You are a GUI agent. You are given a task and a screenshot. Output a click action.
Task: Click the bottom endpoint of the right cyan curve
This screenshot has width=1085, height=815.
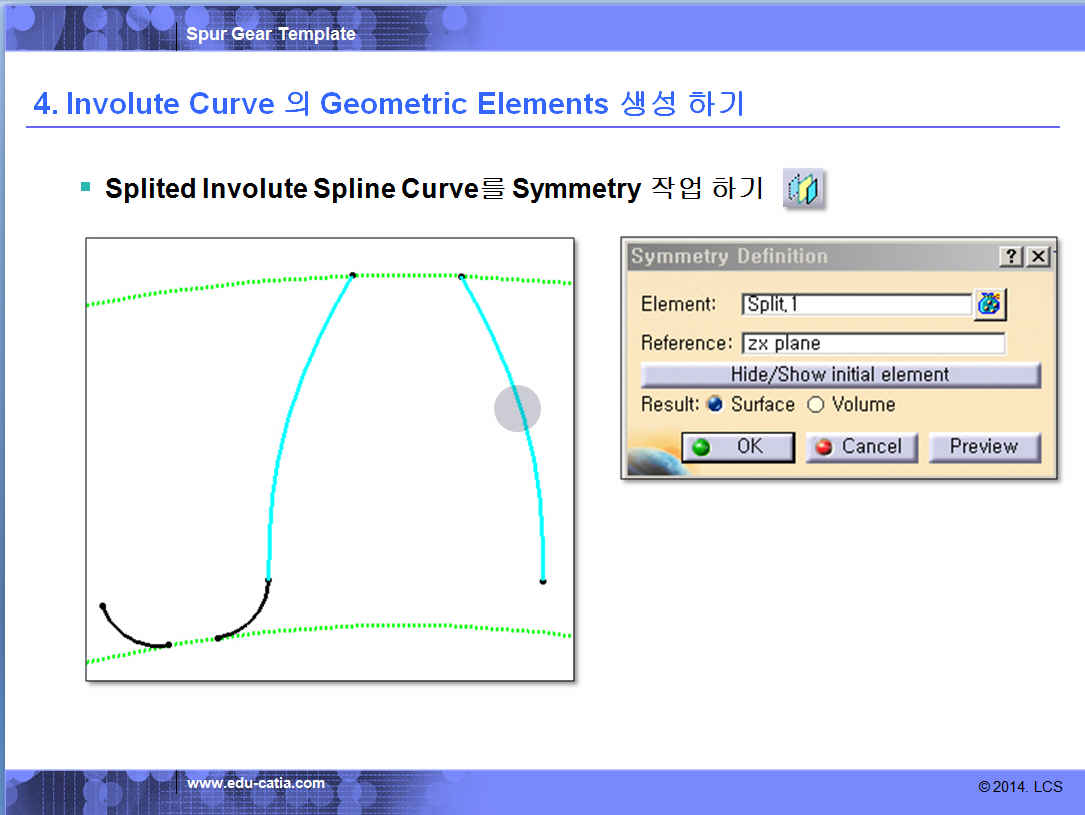pyautogui.click(x=543, y=581)
